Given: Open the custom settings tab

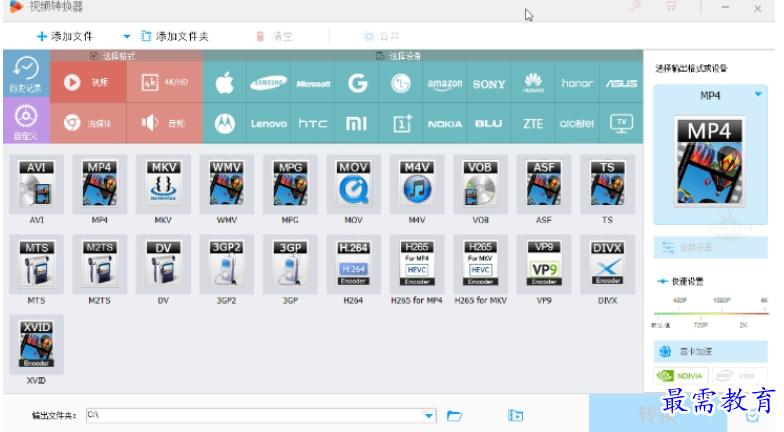Looking at the screenshot, I should [26, 120].
